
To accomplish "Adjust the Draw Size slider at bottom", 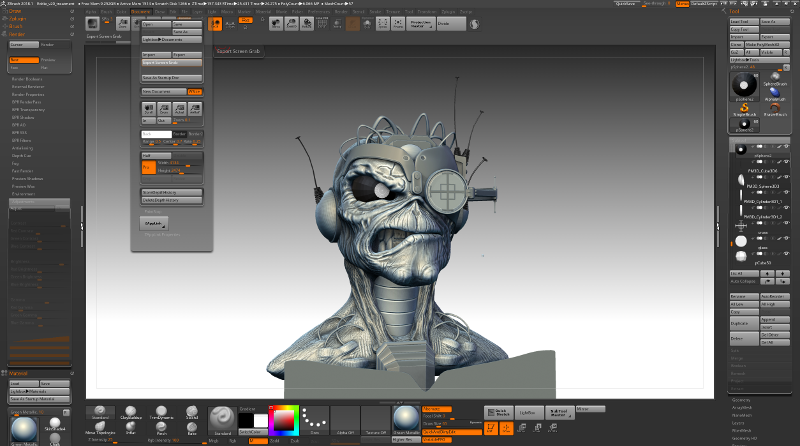I will click(452, 424).
